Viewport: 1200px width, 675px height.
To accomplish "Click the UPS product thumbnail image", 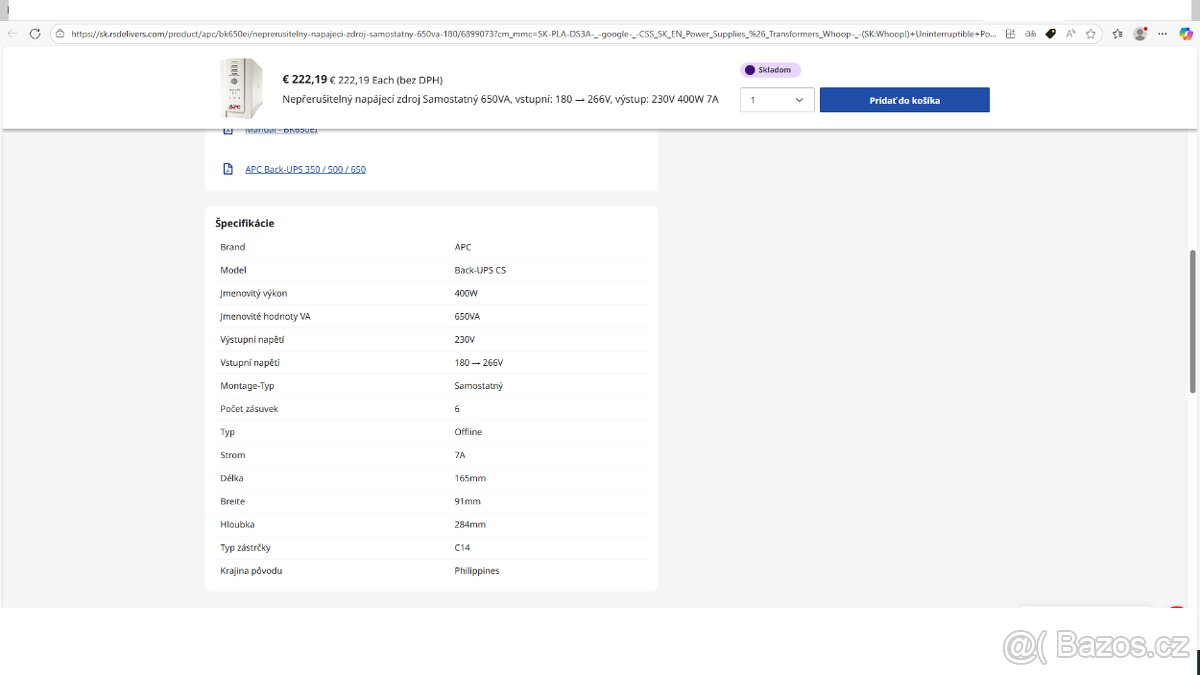I will coord(241,88).
